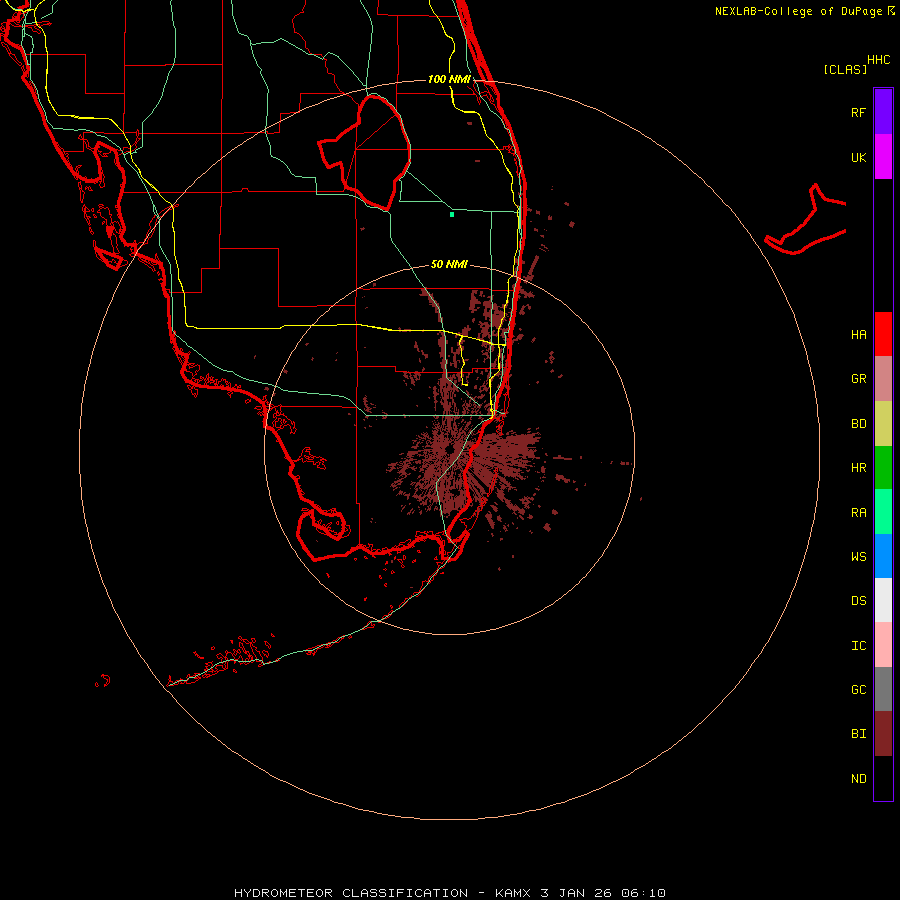Click the RF purple legend swatch
The height and width of the screenshot is (900, 900).
(x=883, y=112)
